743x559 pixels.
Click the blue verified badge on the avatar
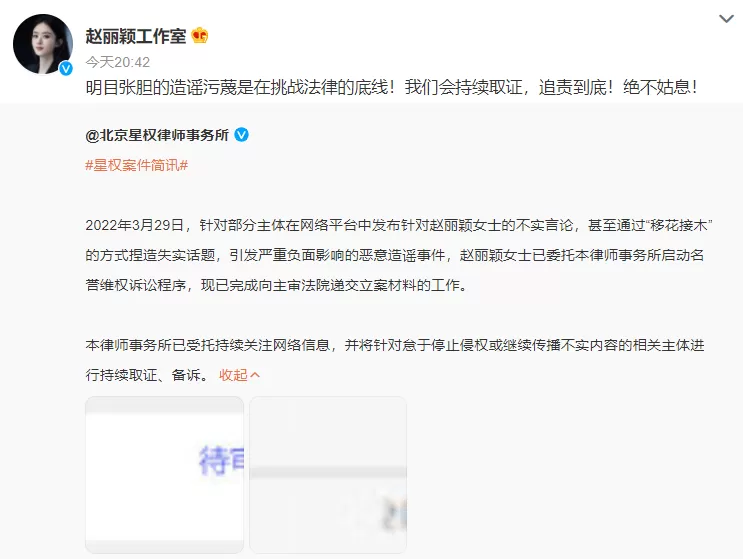point(66,69)
